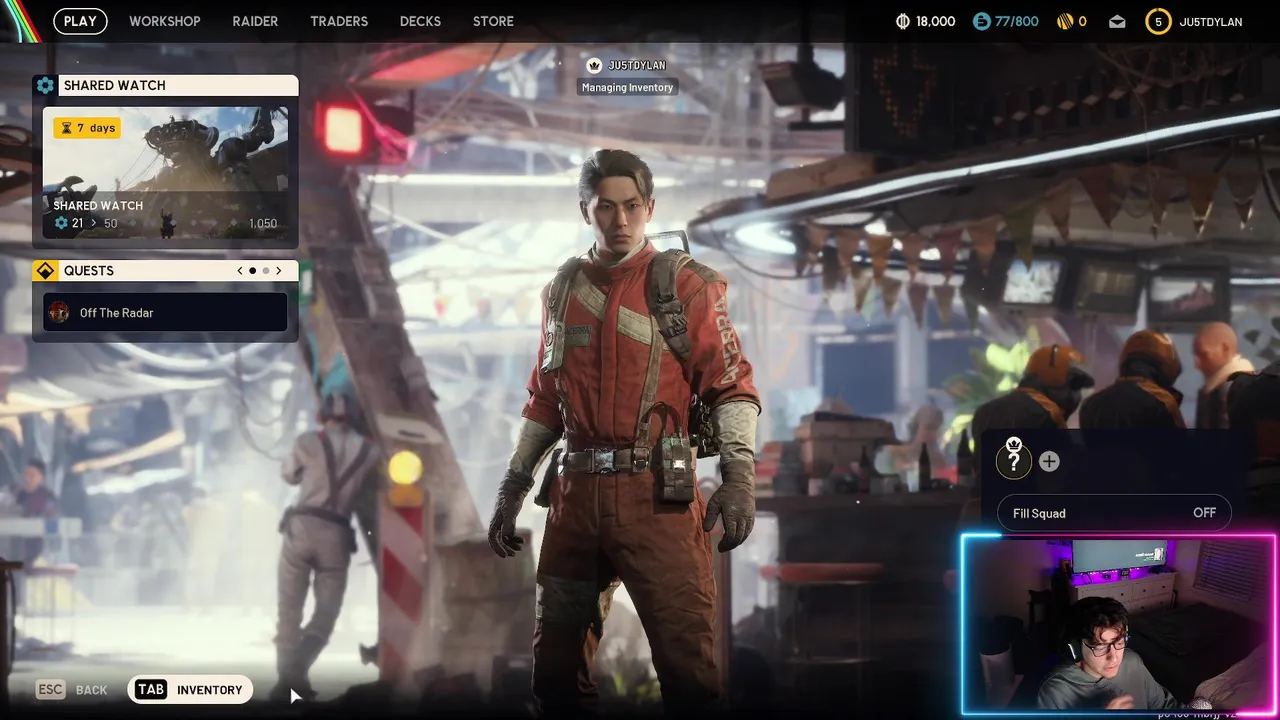
Task: Go to the Traders tab
Action: pos(339,21)
